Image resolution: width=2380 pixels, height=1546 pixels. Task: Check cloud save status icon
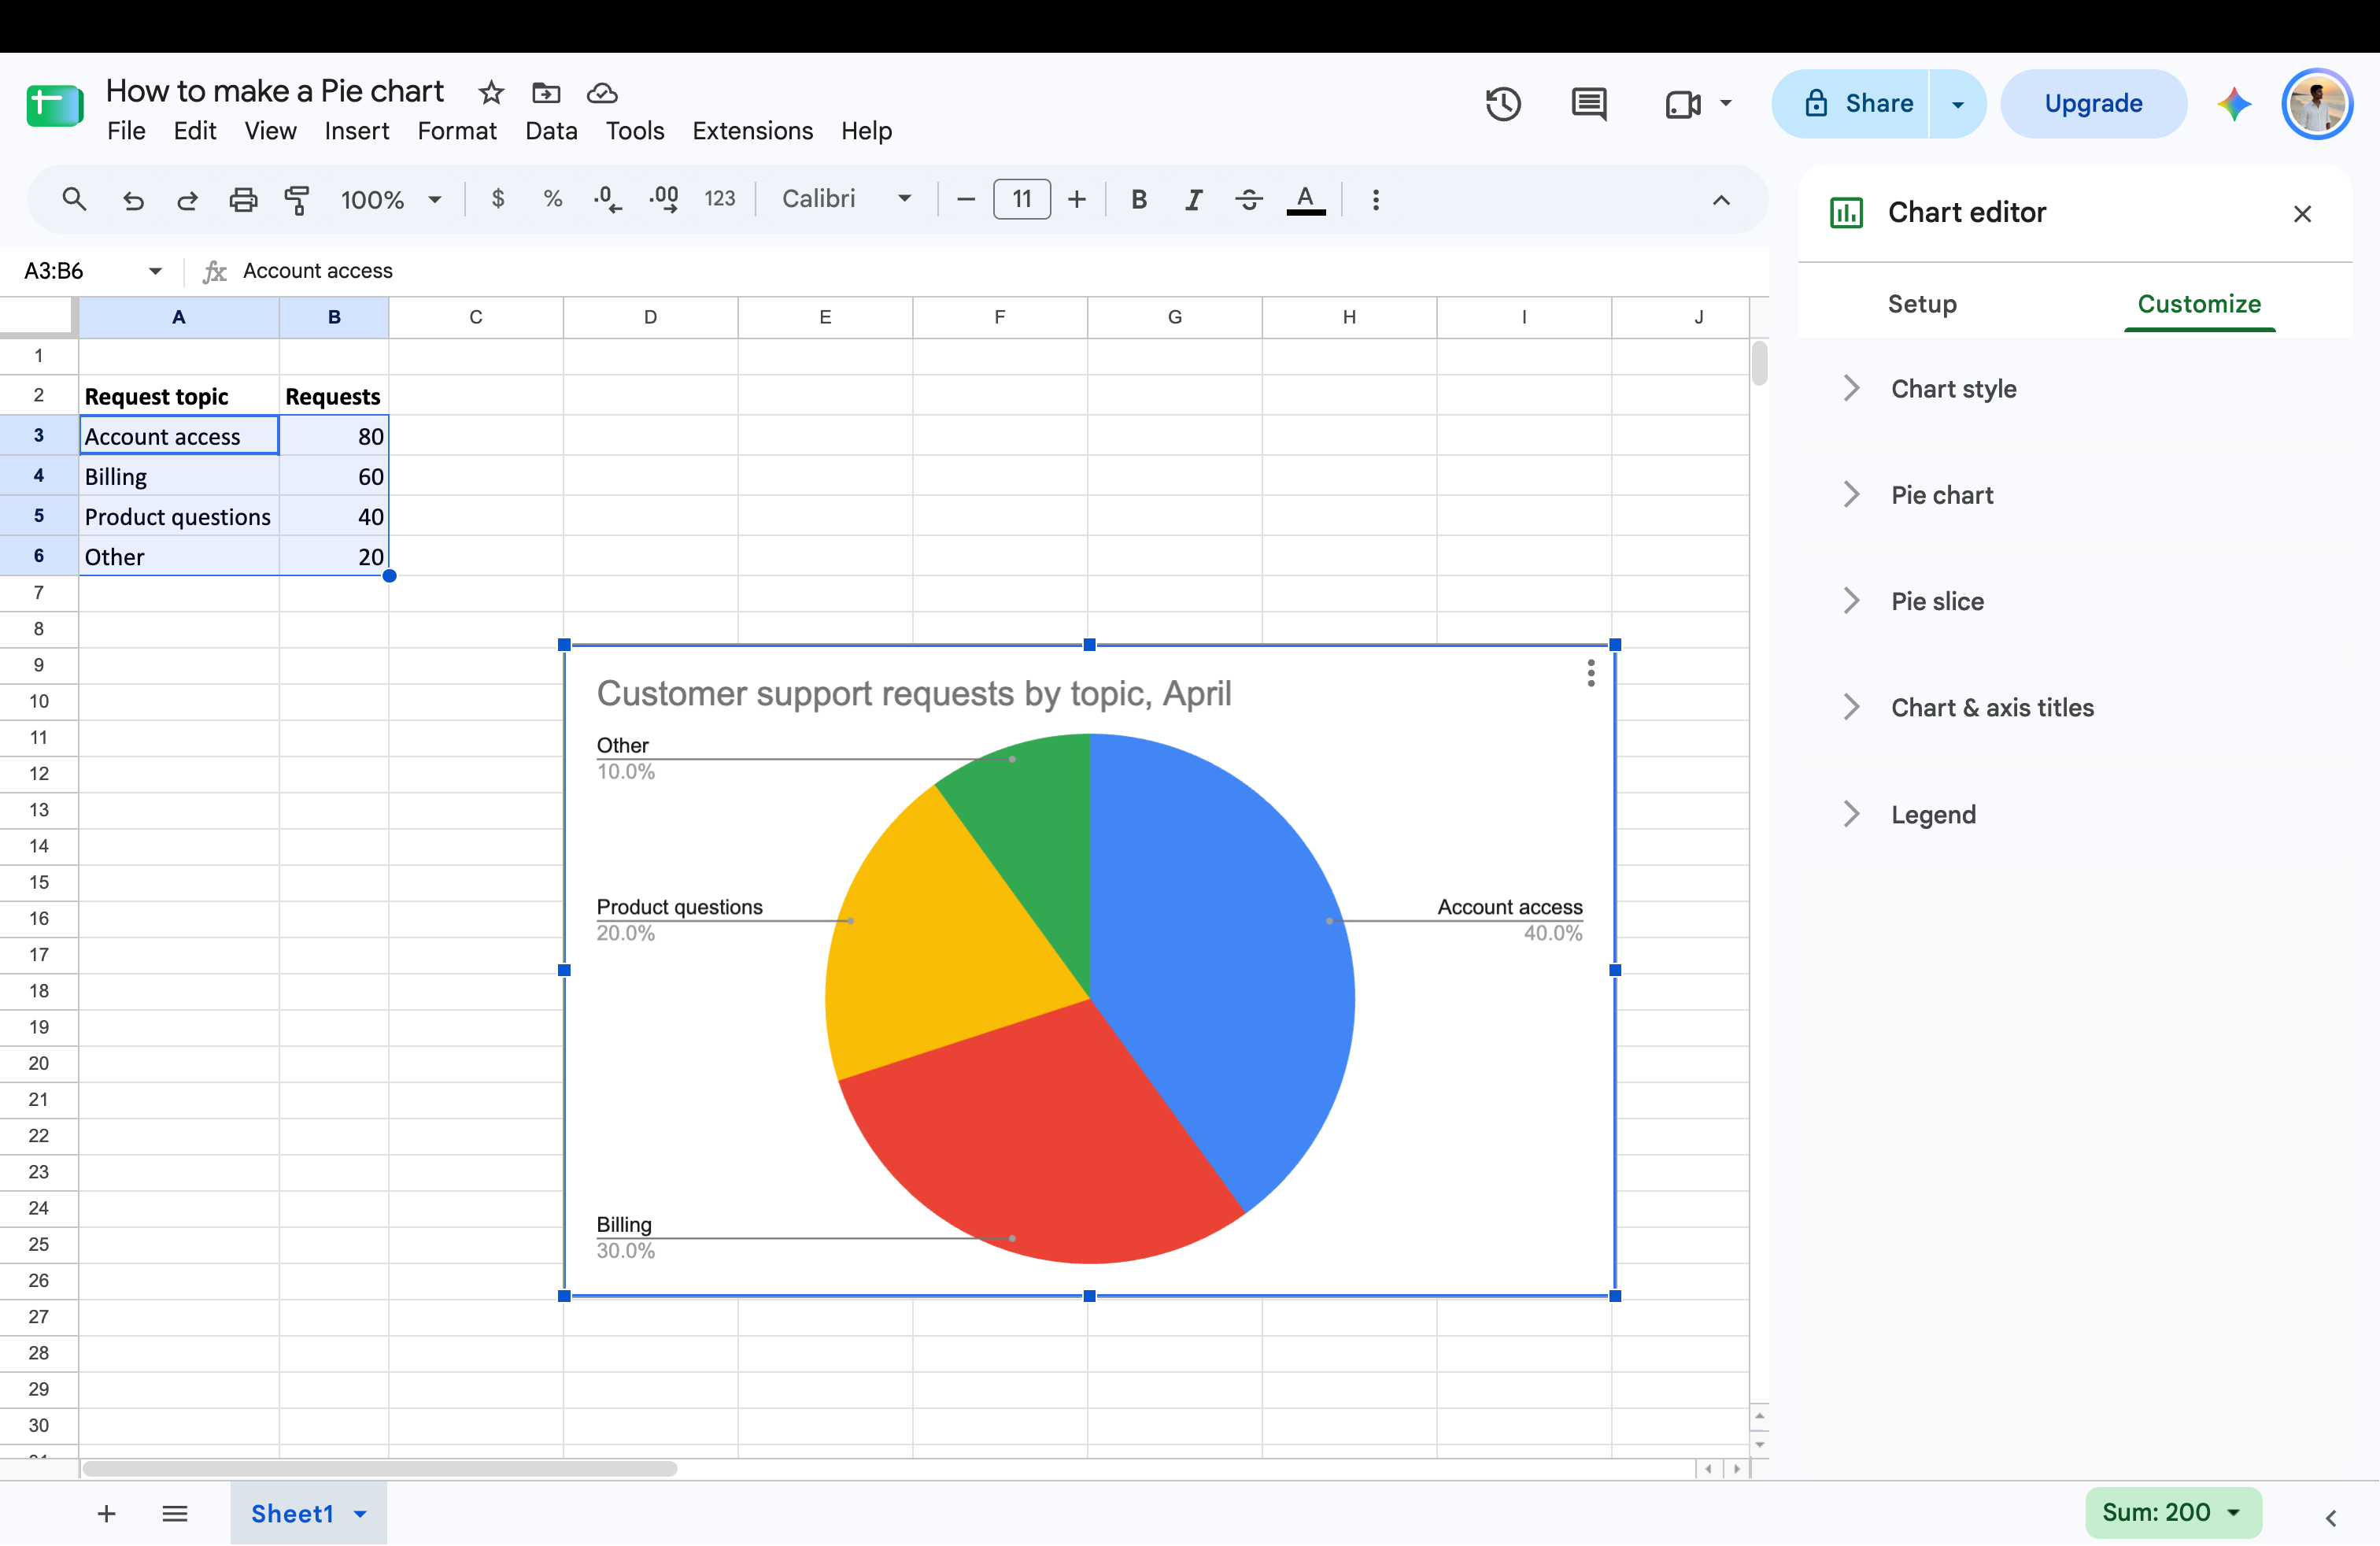(602, 93)
